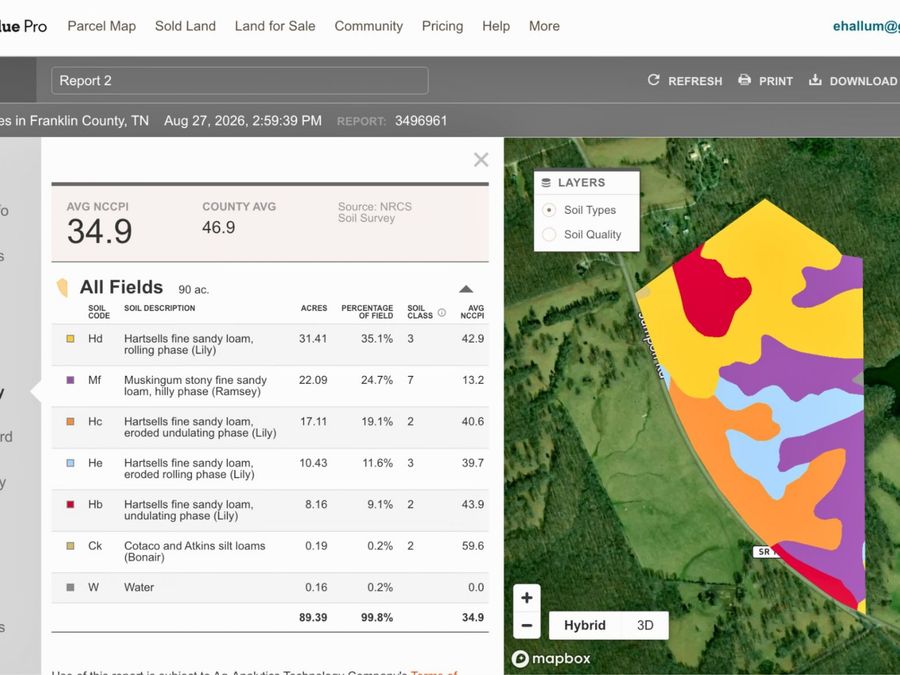The width and height of the screenshot is (900, 675).
Task: Click the Print printer icon
Action: (x=744, y=80)
